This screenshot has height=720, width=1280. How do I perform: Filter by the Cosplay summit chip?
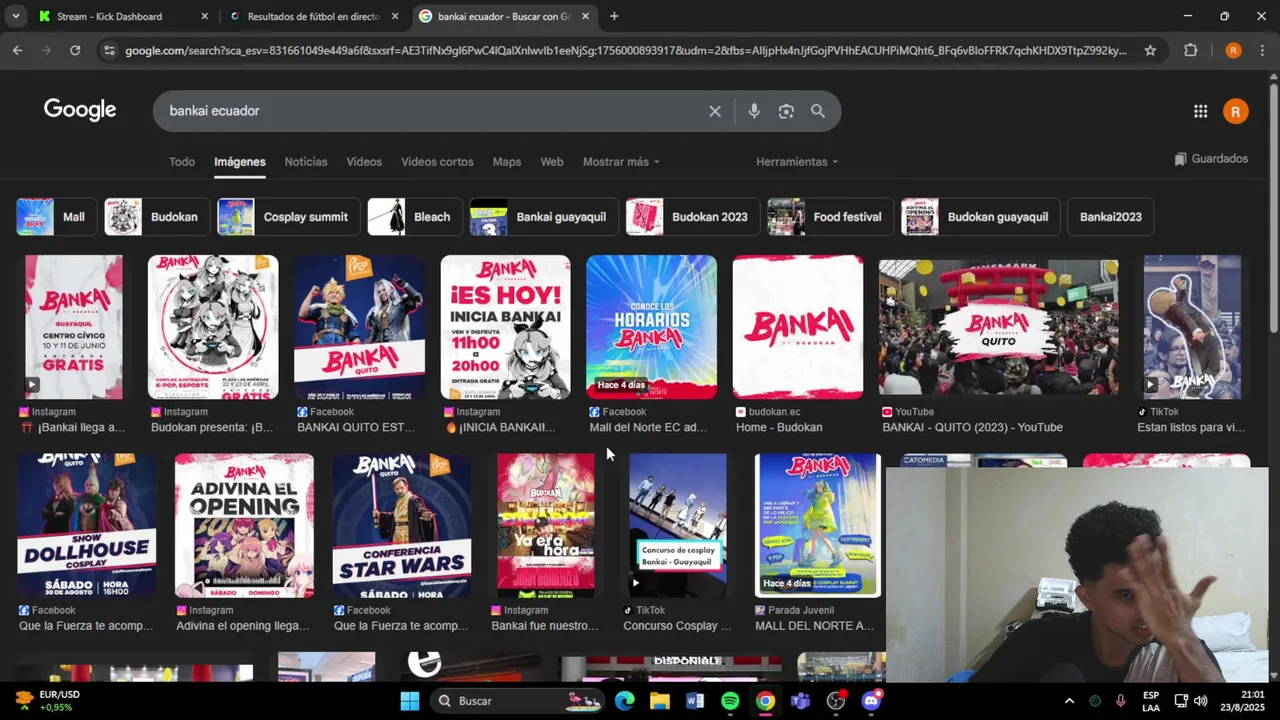(288, 217)
